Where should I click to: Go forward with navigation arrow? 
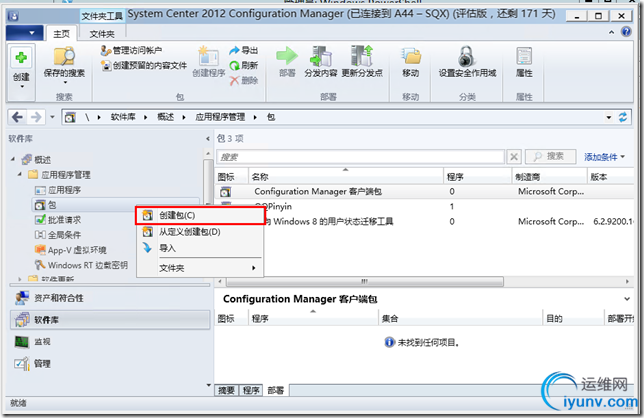[x=36, y=117]
